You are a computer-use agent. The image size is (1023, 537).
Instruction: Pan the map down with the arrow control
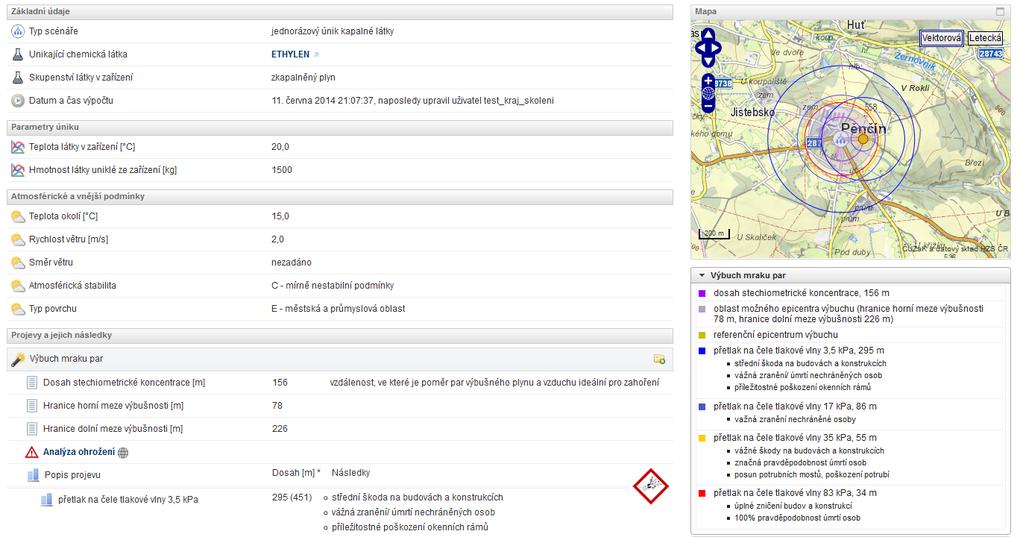pos(708,61)
